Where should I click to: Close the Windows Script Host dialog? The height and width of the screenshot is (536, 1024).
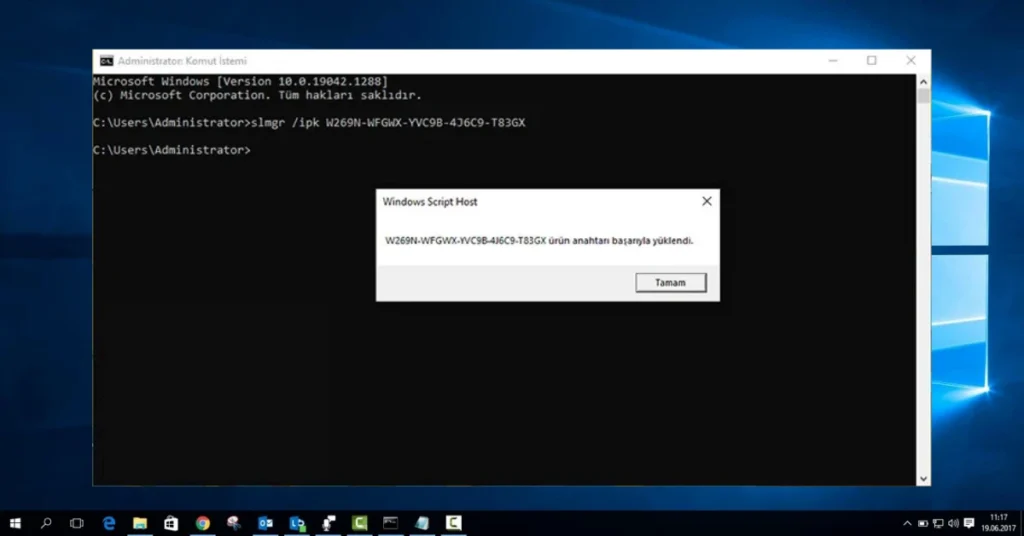[x=707, y=201]
